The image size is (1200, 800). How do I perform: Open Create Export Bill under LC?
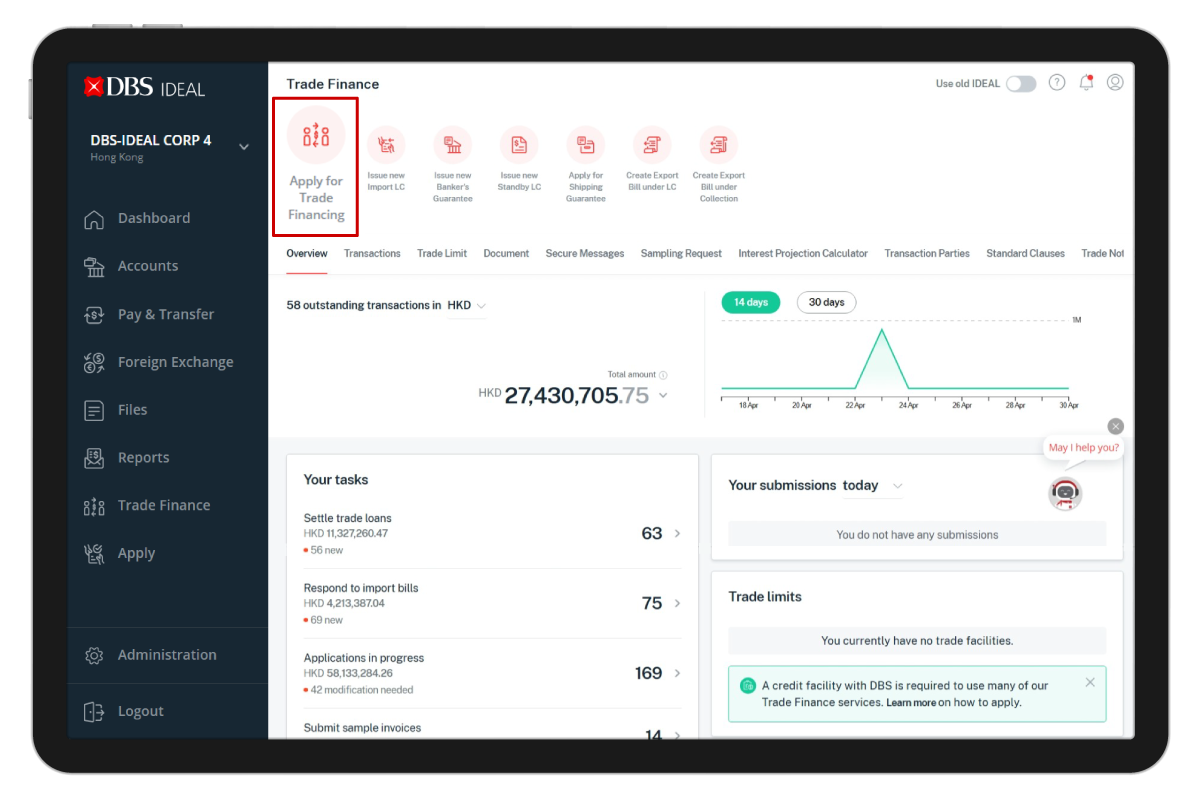(x=652, y=143)
